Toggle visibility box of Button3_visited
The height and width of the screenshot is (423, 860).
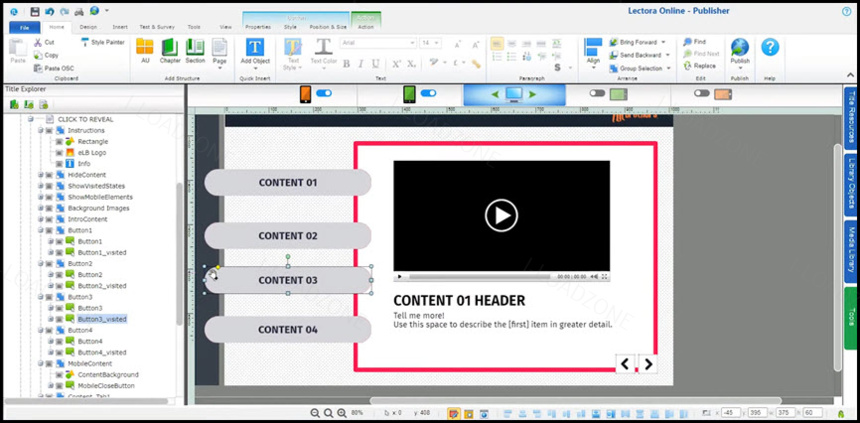point(59,319)
